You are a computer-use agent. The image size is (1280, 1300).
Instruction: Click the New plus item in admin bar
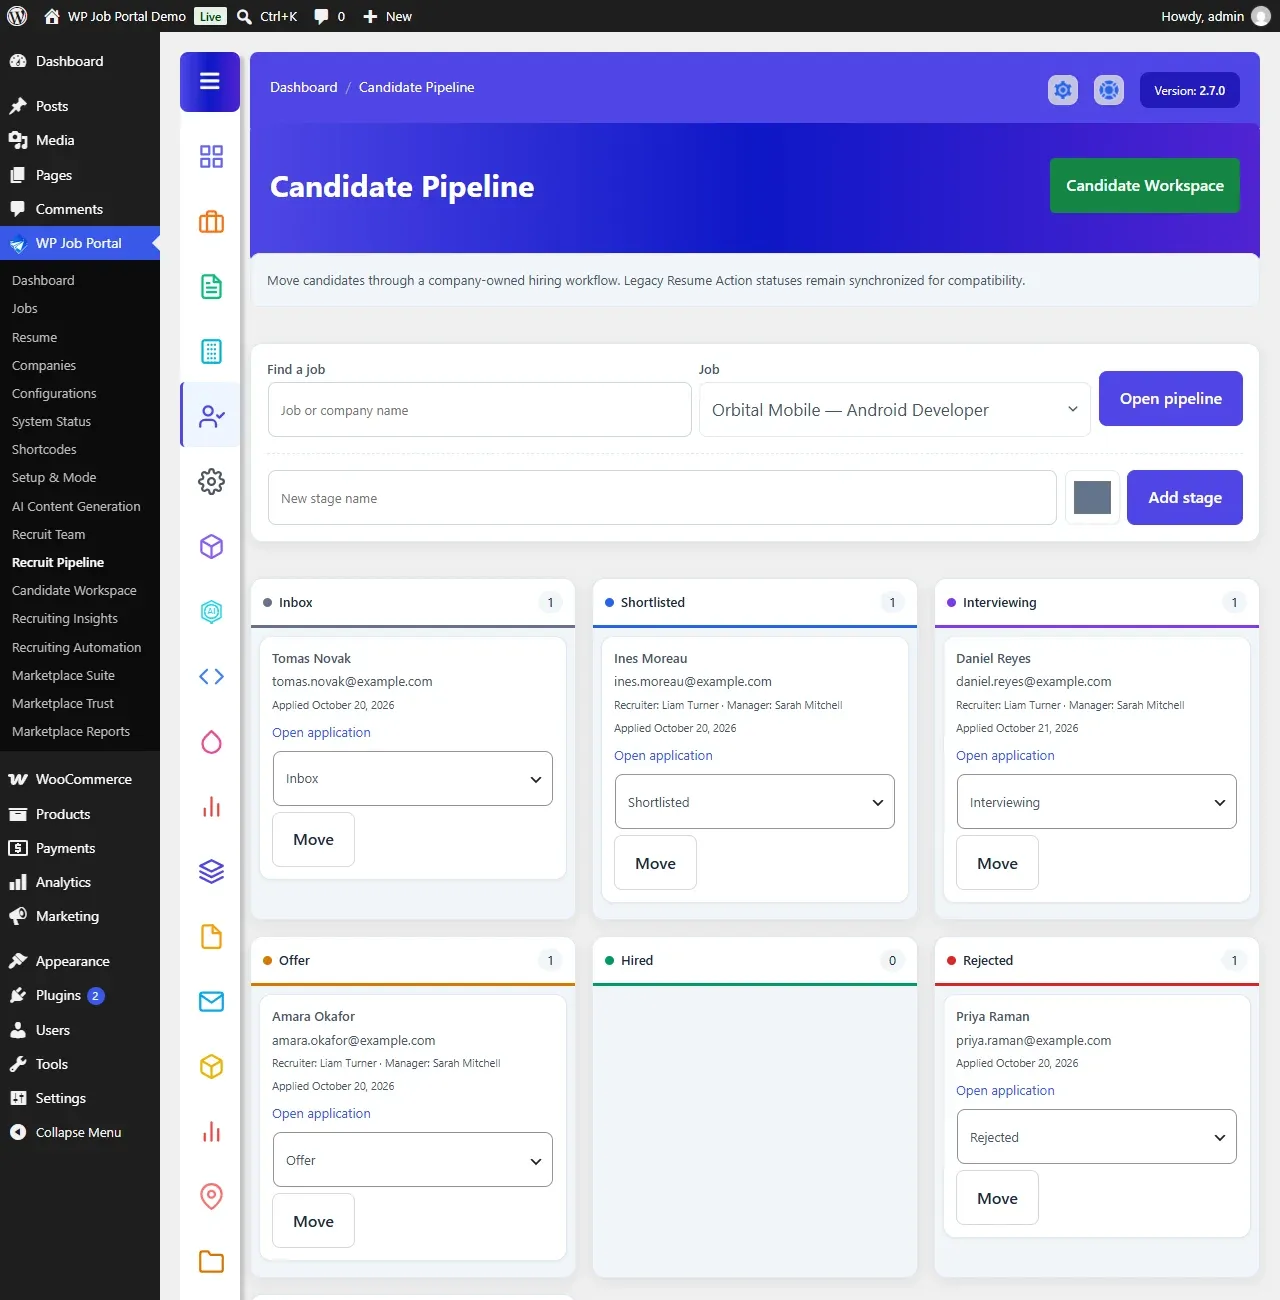click(x=387, y=16)
